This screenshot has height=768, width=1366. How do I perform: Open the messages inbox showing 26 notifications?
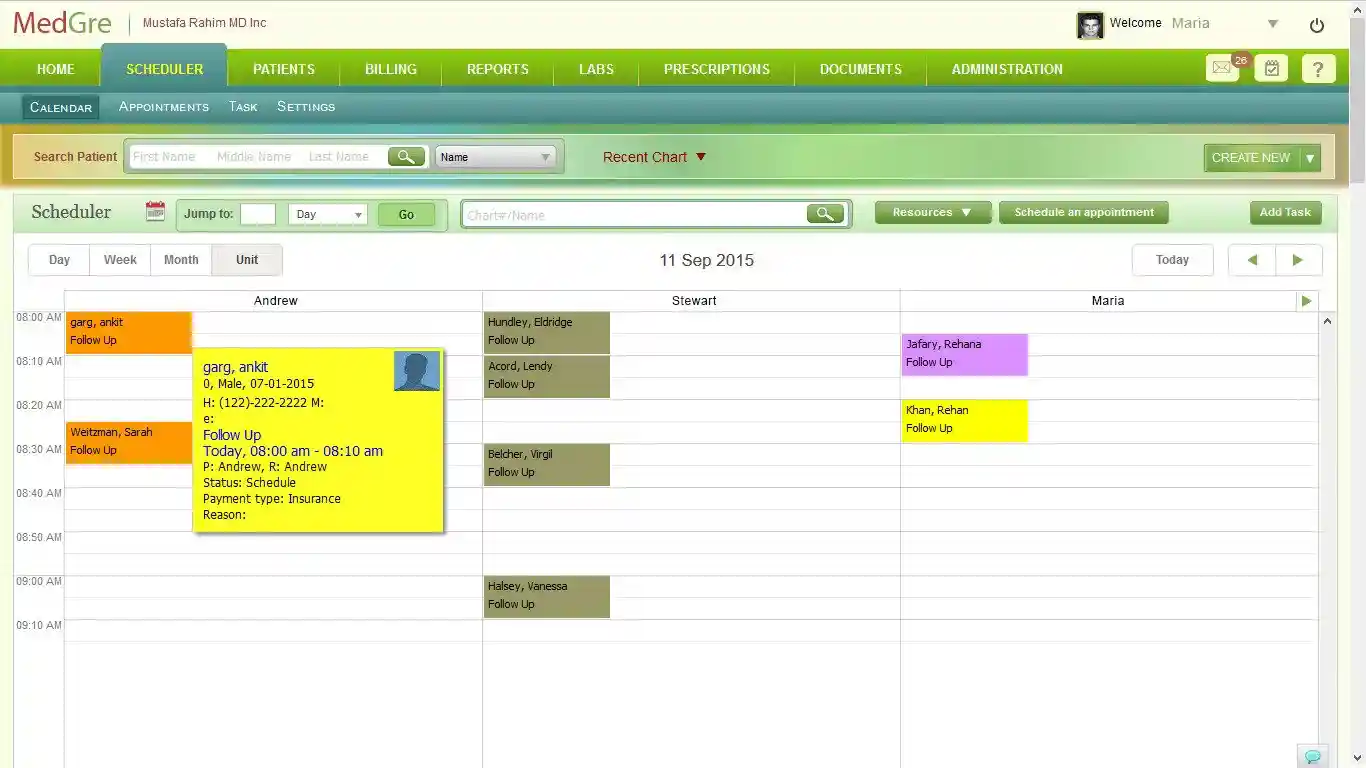pos(1222,68)
